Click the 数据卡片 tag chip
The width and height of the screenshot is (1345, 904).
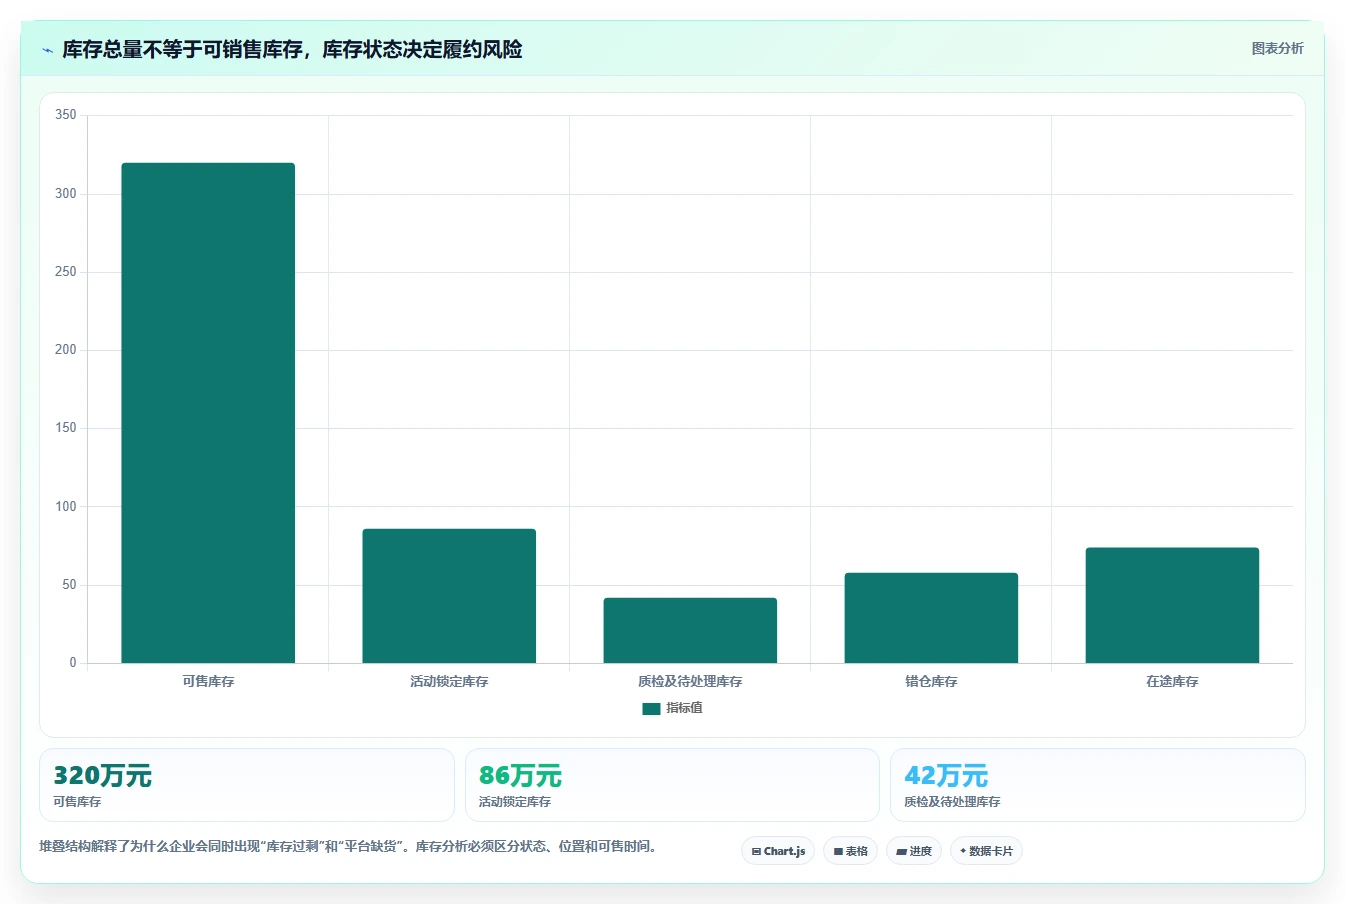986,851
